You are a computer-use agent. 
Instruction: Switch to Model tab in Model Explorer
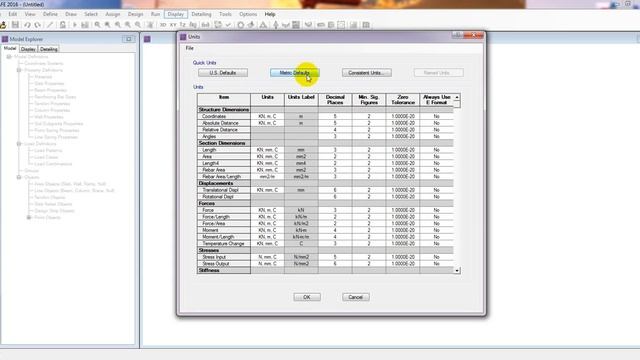[x=10, y=49]
